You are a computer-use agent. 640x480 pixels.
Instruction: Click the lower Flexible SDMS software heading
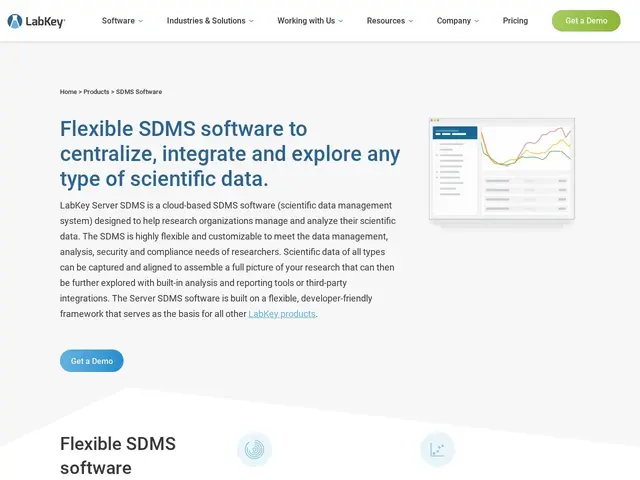click(118, 456)
